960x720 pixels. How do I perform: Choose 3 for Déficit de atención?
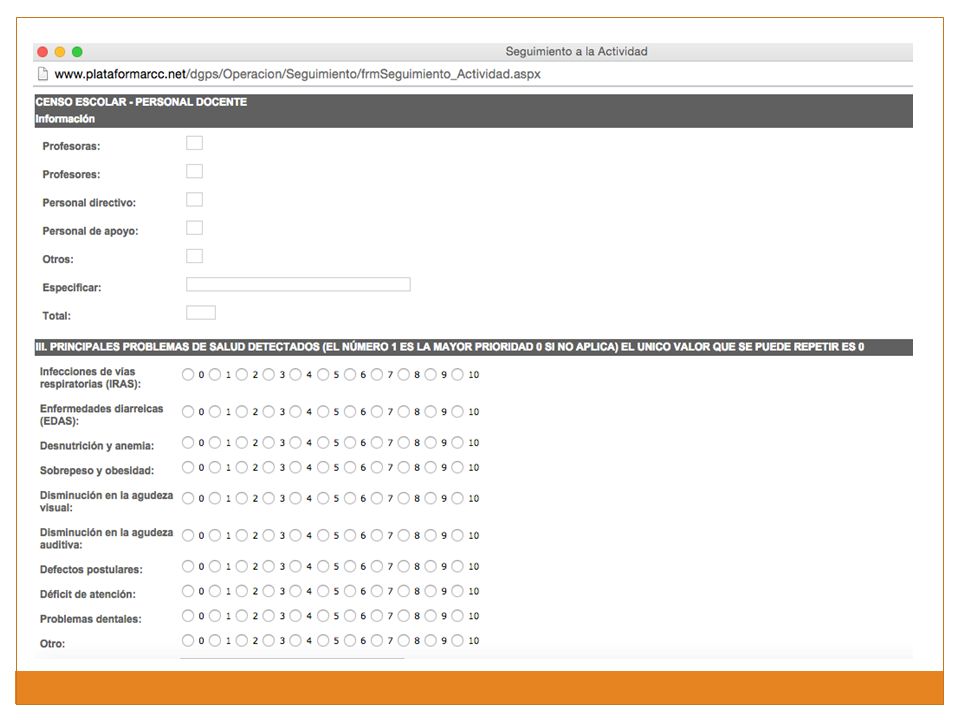269,591
